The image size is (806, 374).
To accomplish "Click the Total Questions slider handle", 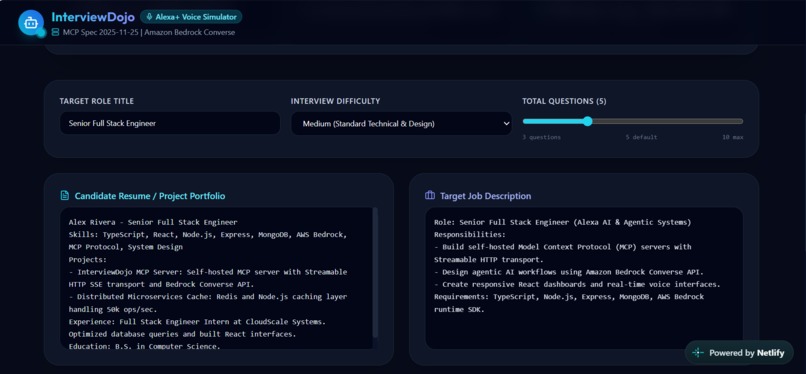I will coord(588,121).
